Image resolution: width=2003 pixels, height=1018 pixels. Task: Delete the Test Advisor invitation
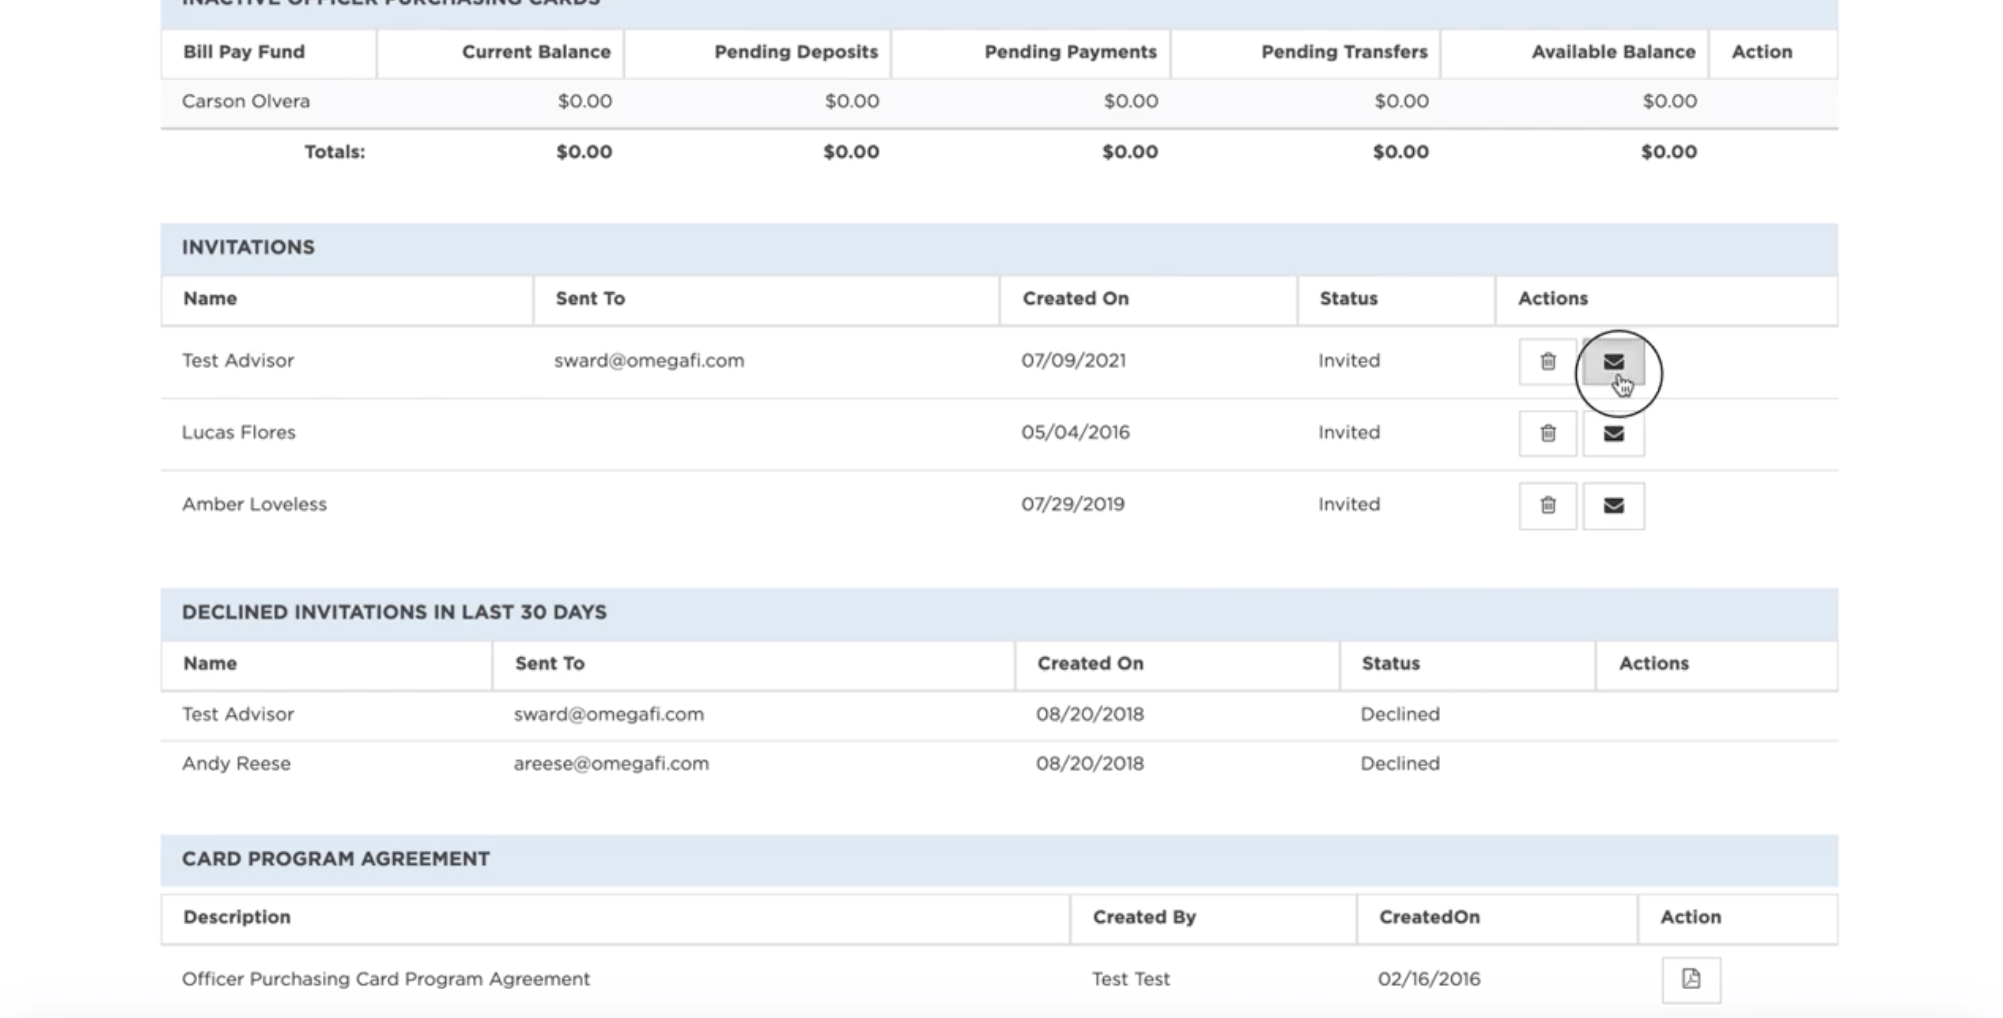pyautogui.click(x=1547, y=362)
